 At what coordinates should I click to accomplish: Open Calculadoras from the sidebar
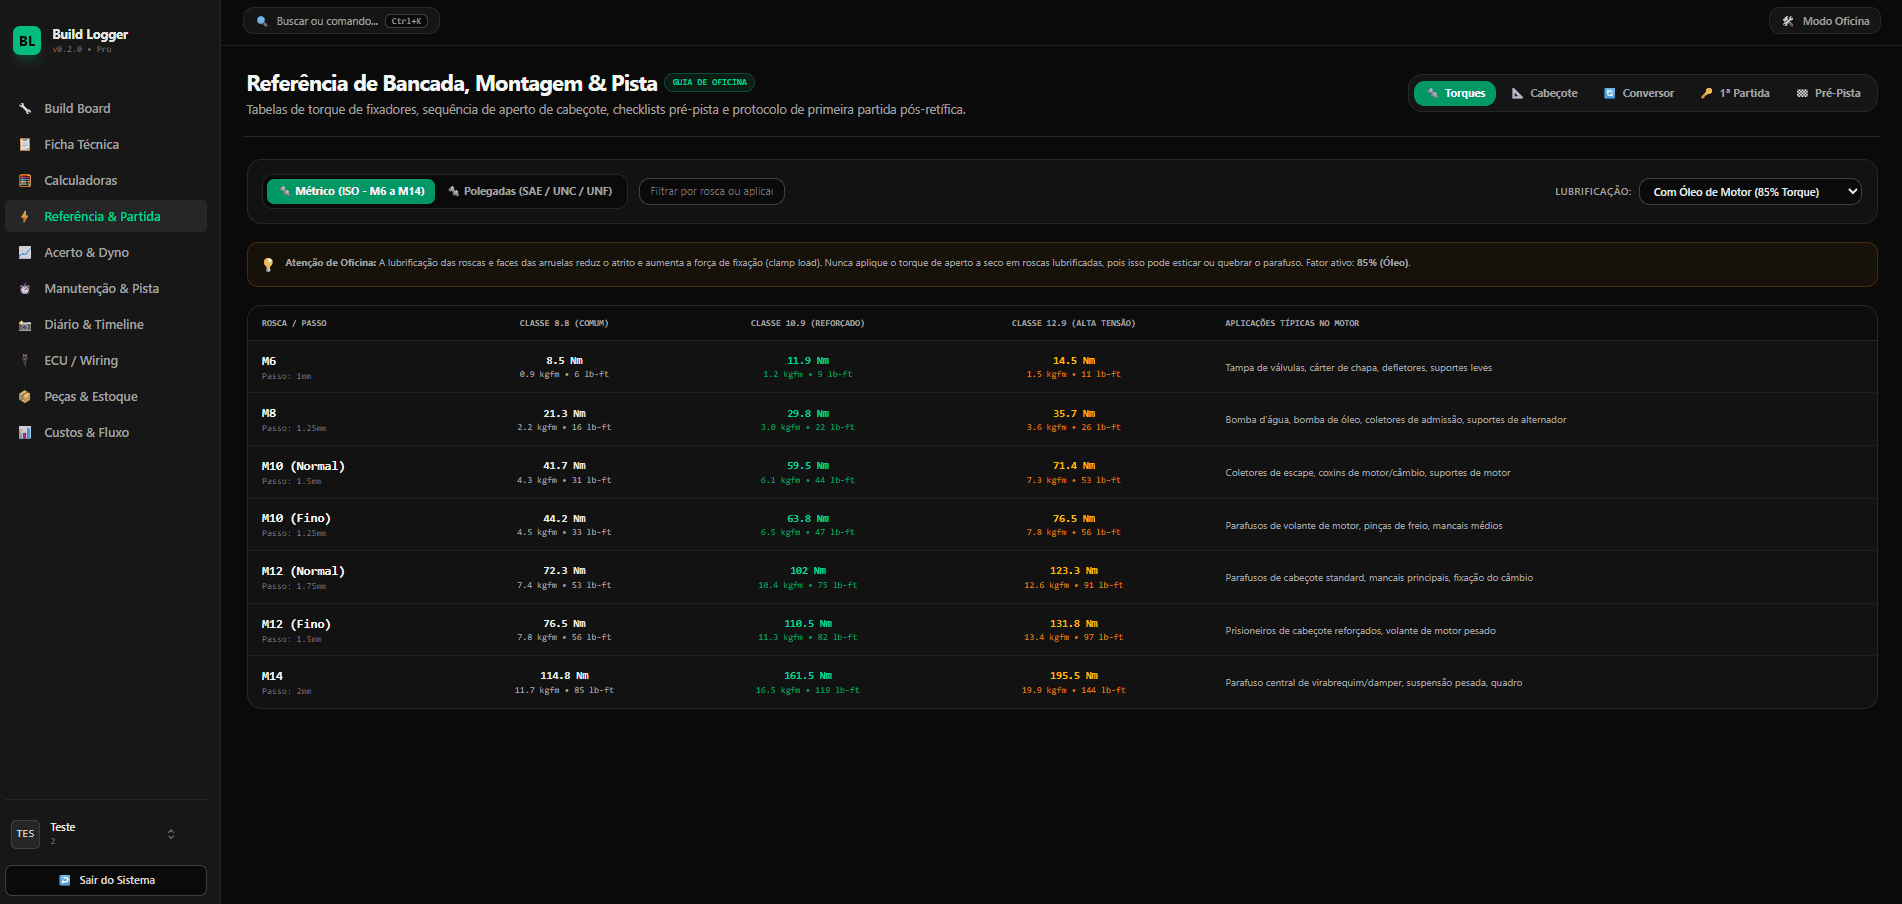pyautogui.click(x=106, y=180)
